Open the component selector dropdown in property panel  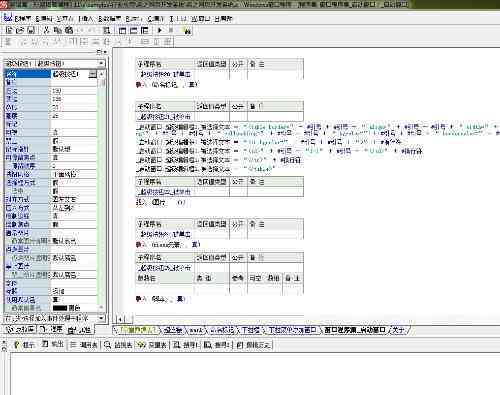(x=101, y=63)
